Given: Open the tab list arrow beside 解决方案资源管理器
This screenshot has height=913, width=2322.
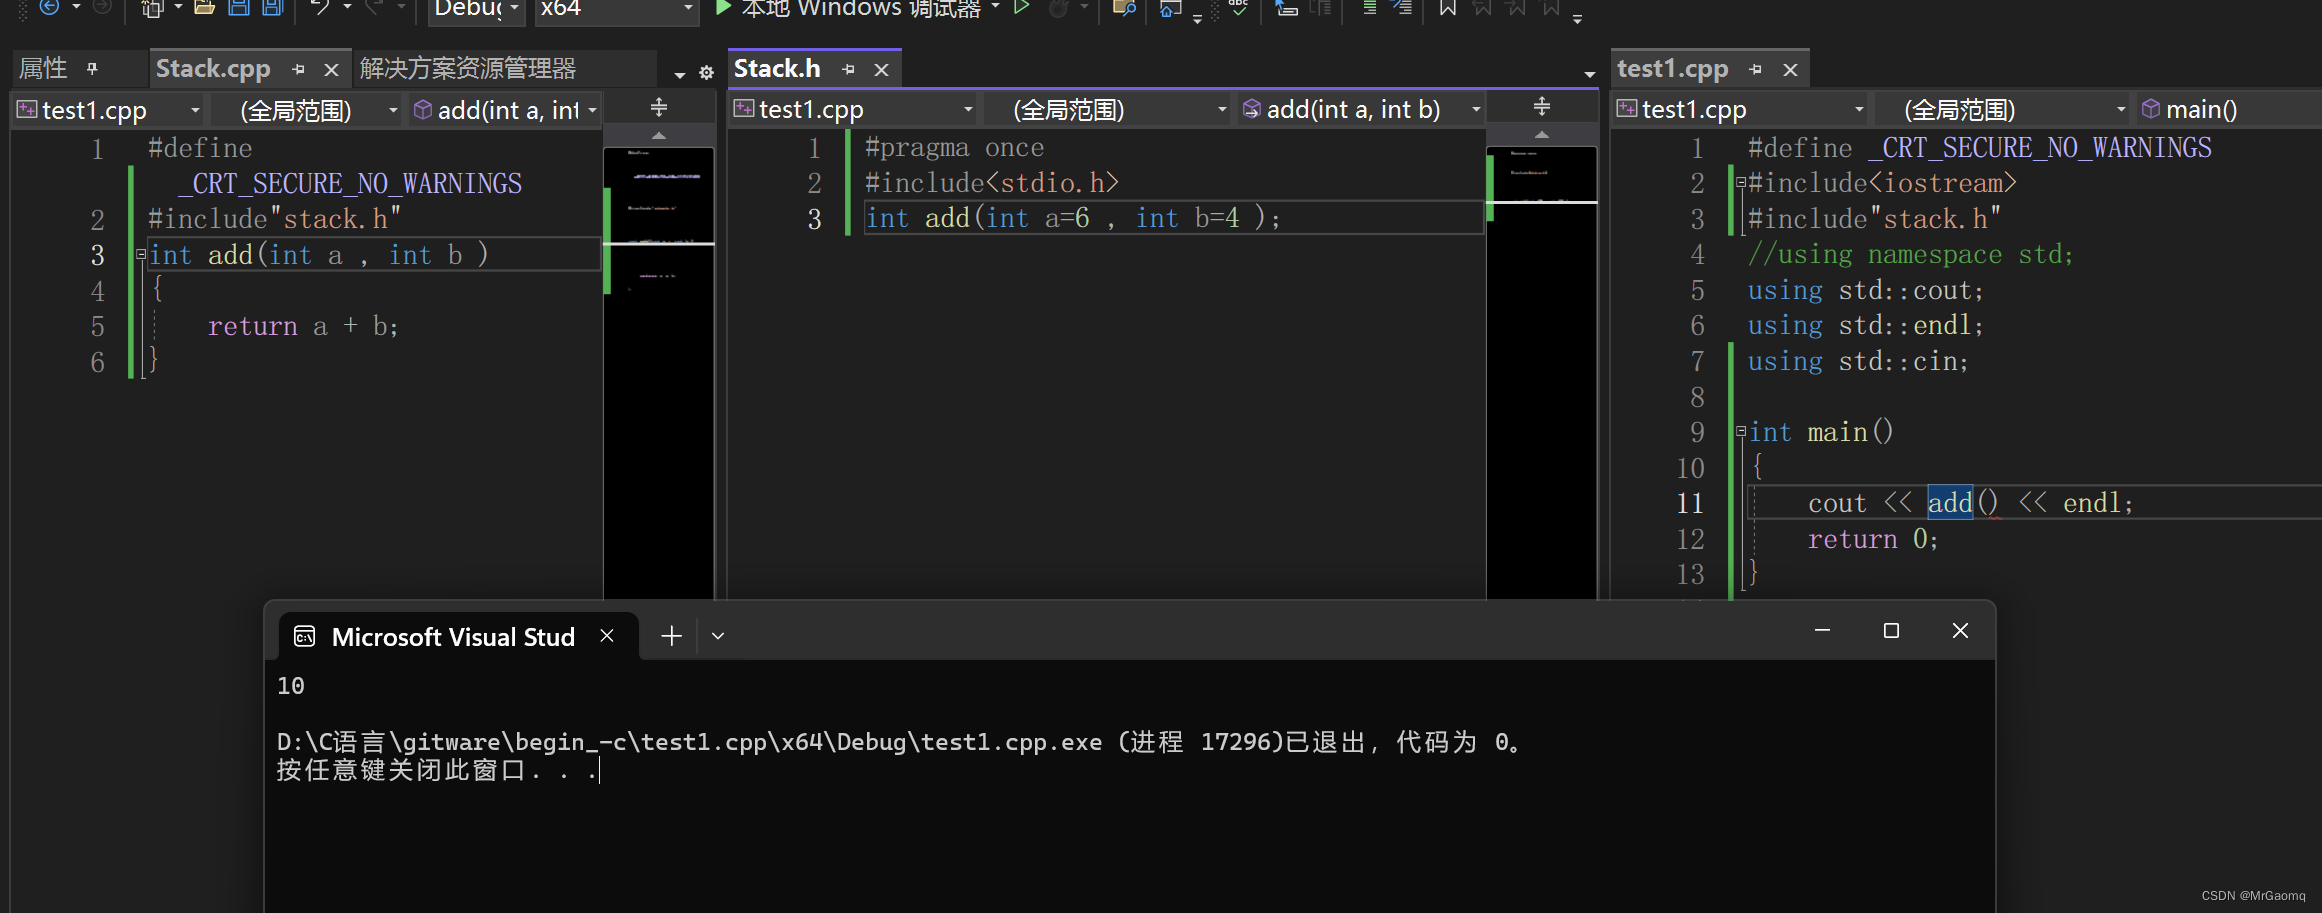Looking at the screenshot, I should pyautogui.click(x=679, y=74).
